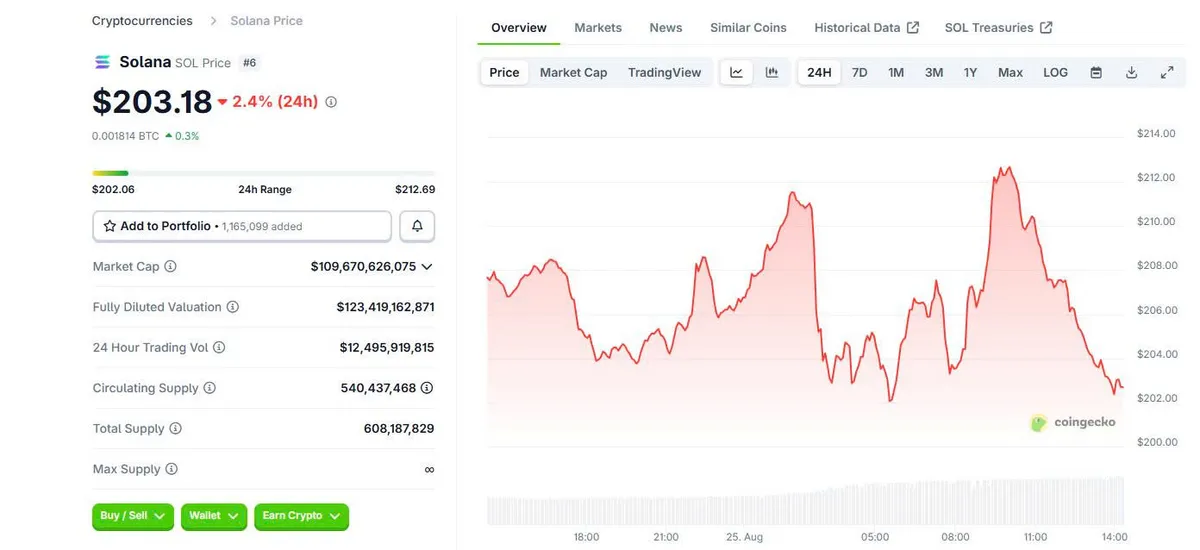Image resolution: width=1200 pixels, height=550 pixels.
Task: Click the 24 Hour Trading Vol info icon
Action: (x=219, y=347)
